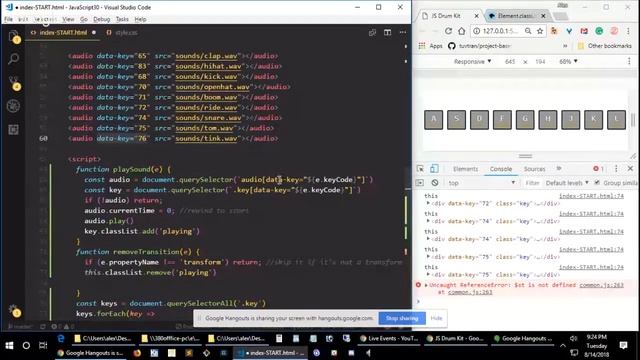
Task: Click the Split Editor icon
Action: (387, 32)
